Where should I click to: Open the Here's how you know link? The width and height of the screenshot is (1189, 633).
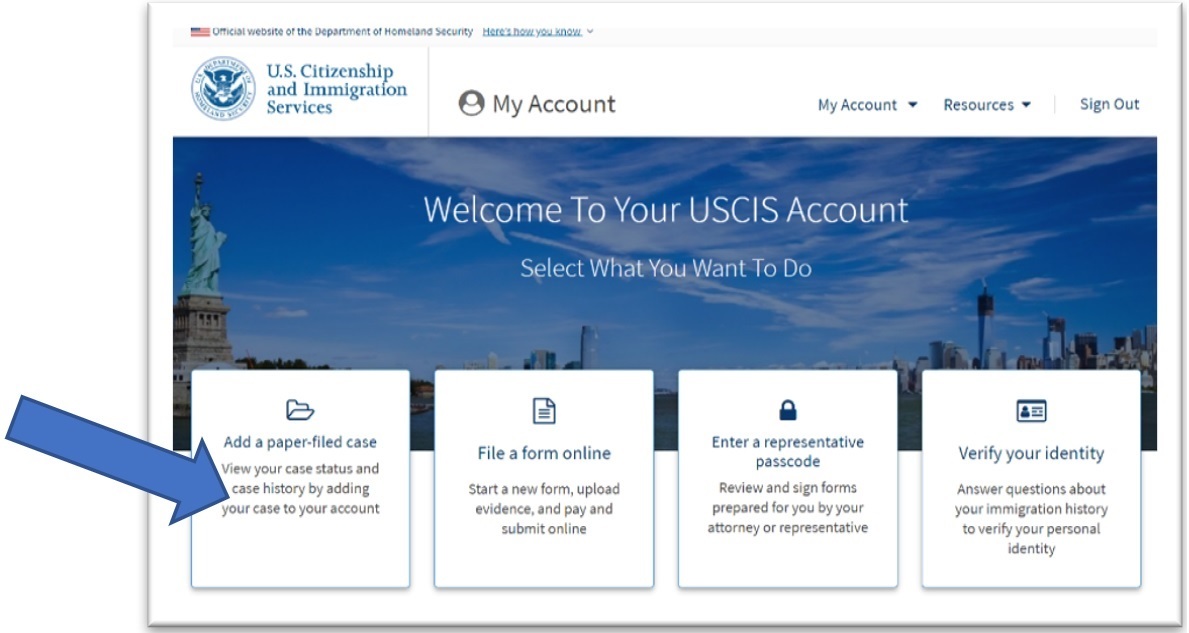531,32
